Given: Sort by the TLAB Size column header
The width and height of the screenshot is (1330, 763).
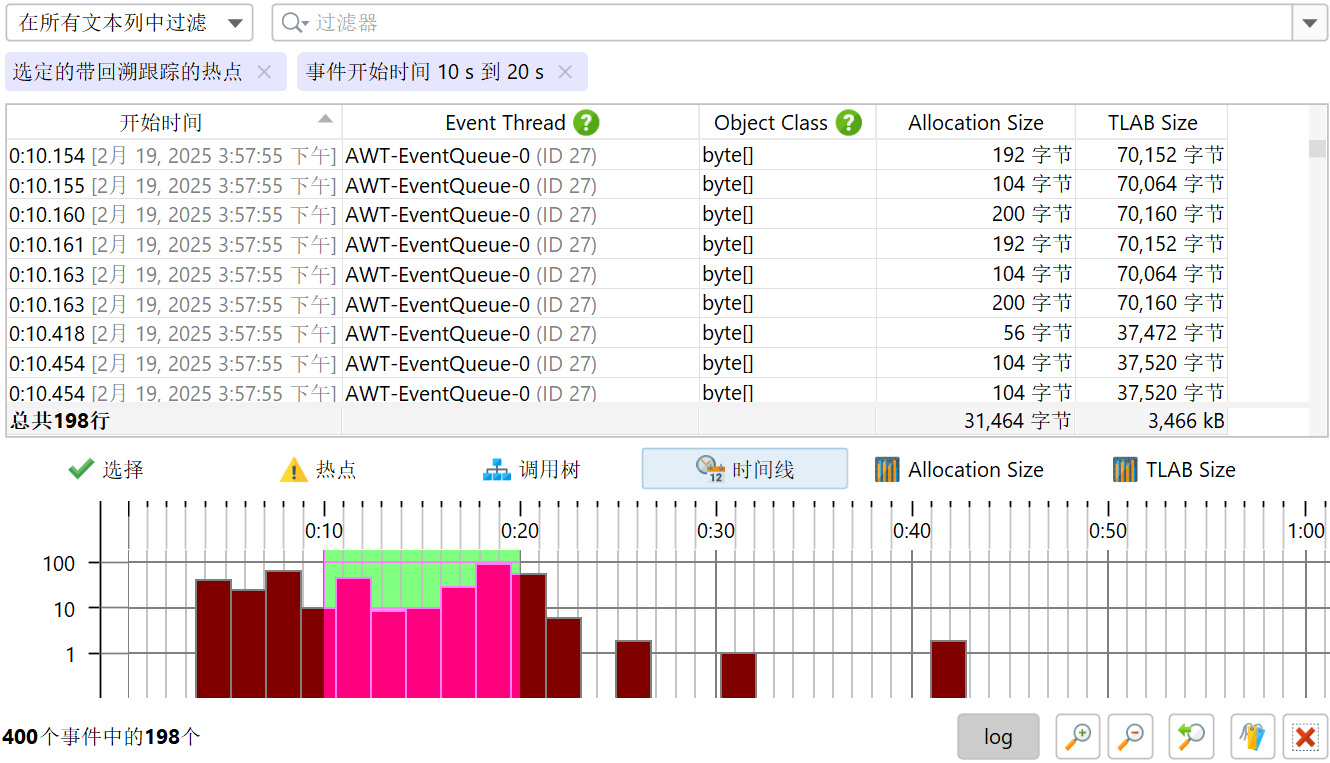Looking at the screenshot, I should (x=1152, y=123).
